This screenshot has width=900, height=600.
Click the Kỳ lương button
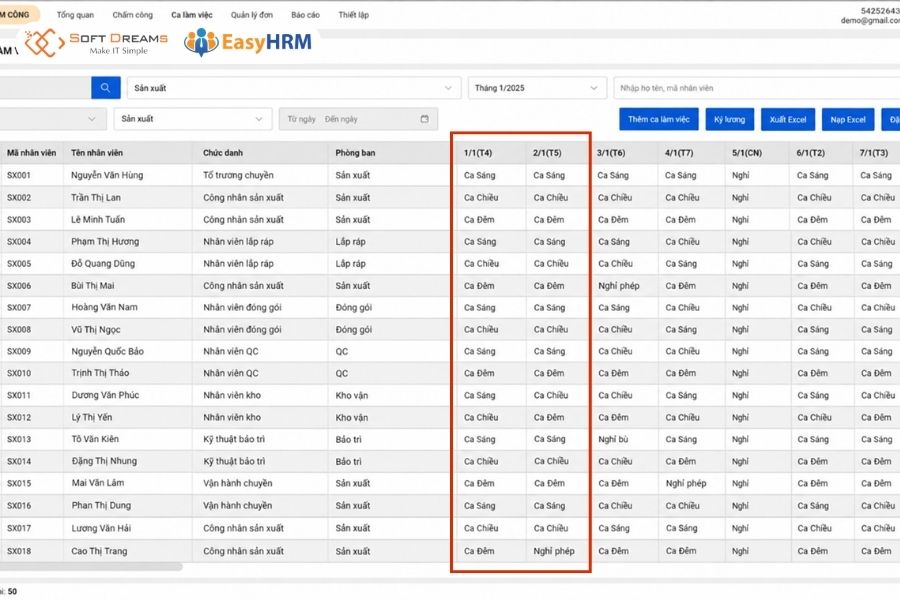730,119
